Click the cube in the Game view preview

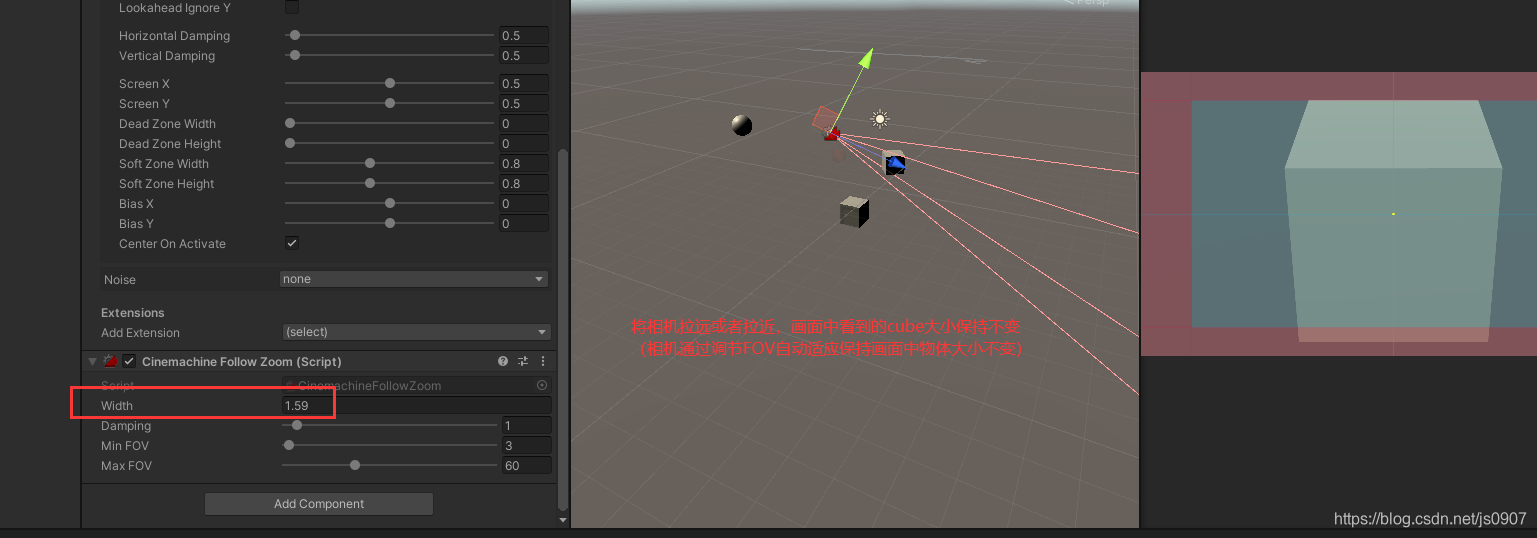pos(1393,220)
